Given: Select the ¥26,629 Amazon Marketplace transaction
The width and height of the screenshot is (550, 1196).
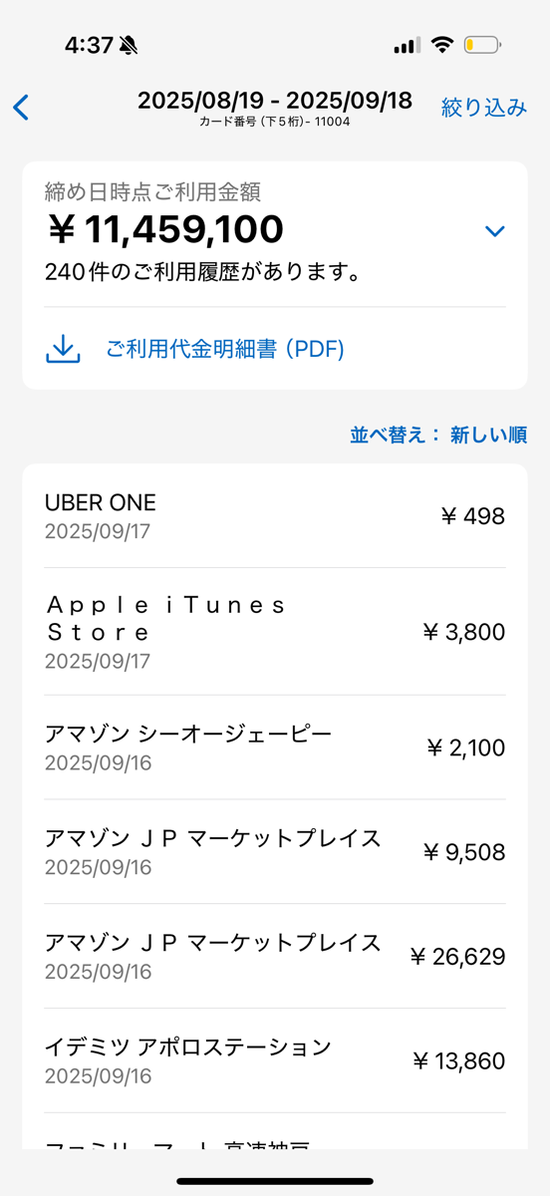Looking at the screenshot, I should point(275,956).
